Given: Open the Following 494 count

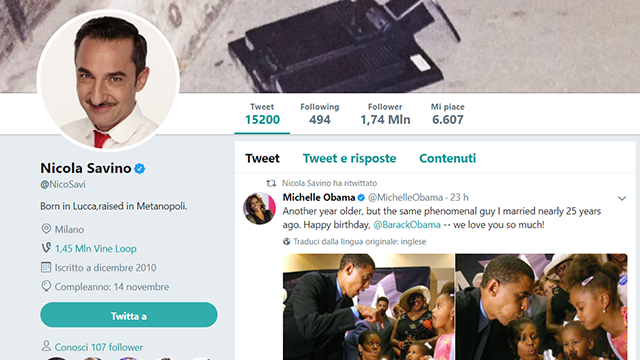Looking at the screenshot, I should click(320, 114).
